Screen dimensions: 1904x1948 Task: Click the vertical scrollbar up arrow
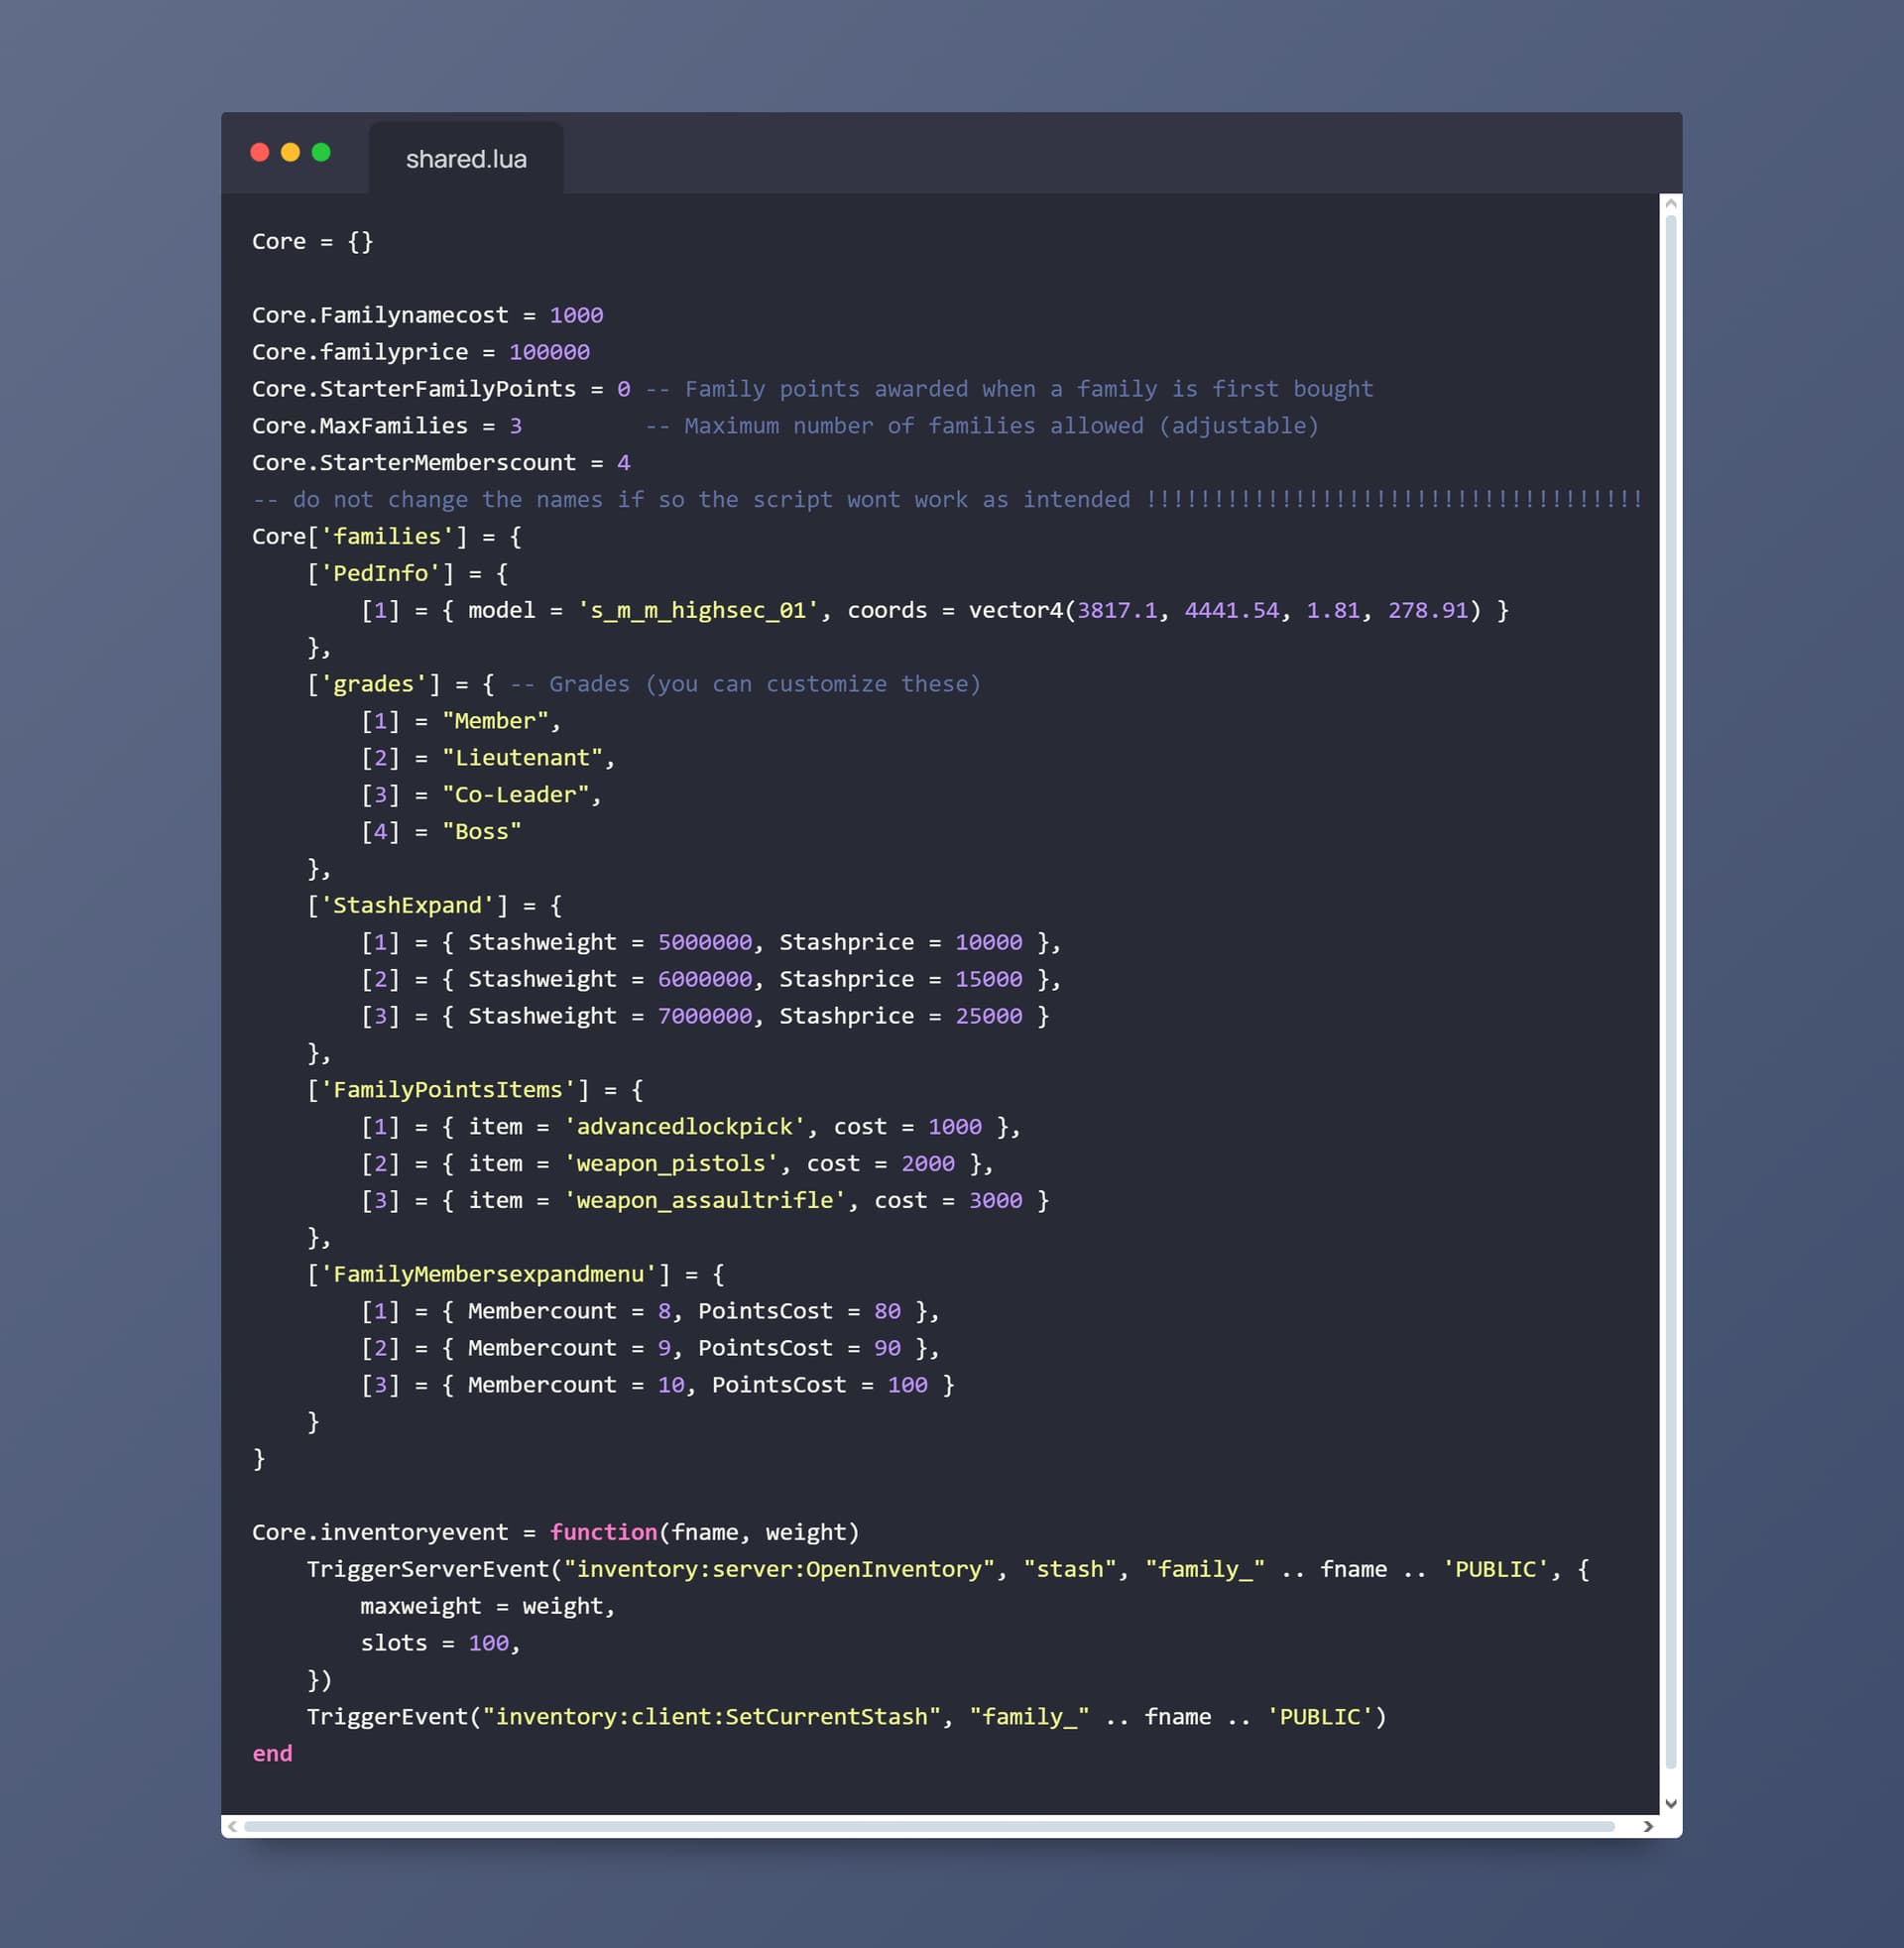coord(1670,204)
